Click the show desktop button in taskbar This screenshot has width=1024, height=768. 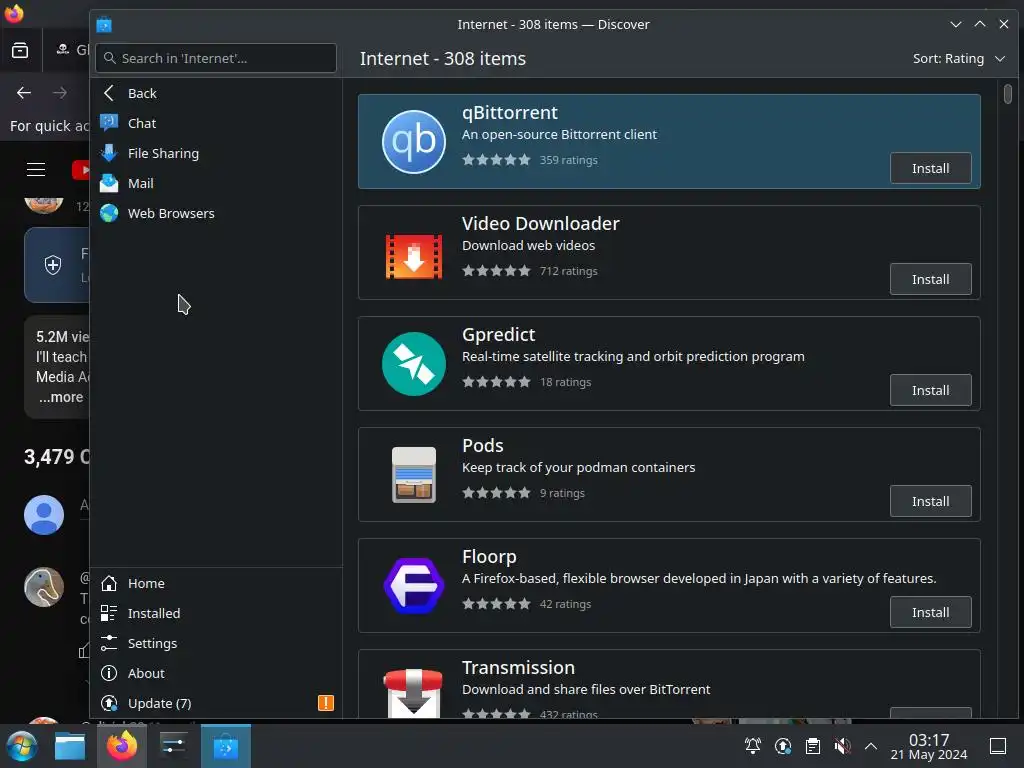[998, 746]
